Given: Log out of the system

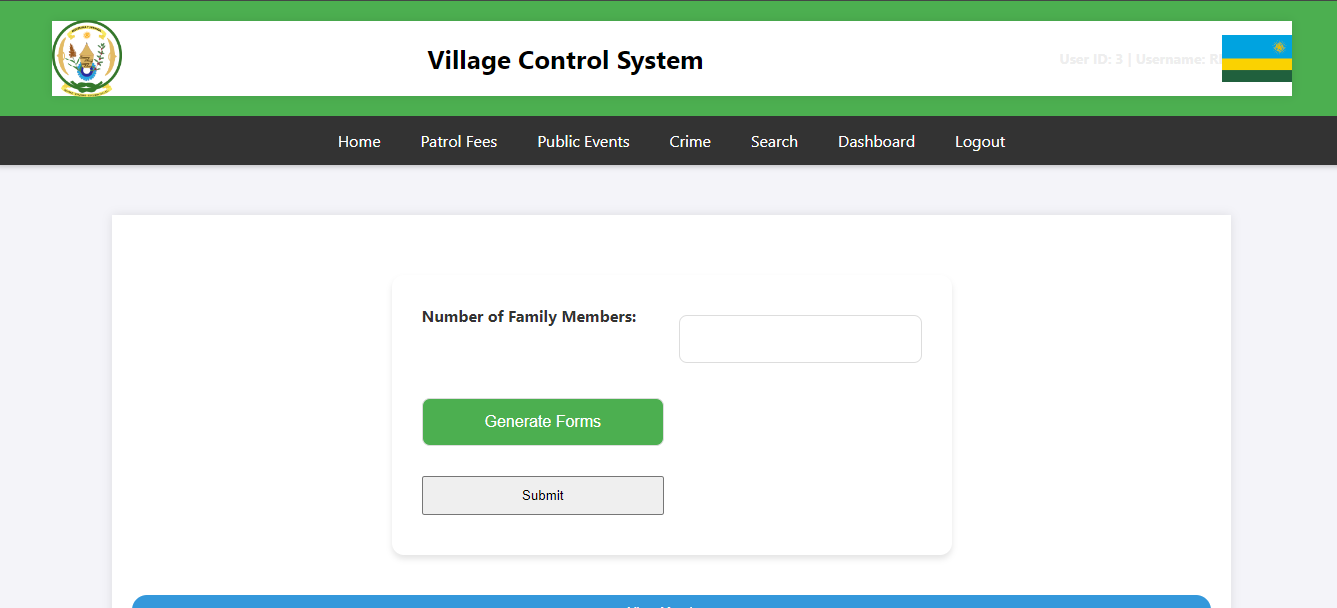Looking at the screenshot, I should pos(979,141).
